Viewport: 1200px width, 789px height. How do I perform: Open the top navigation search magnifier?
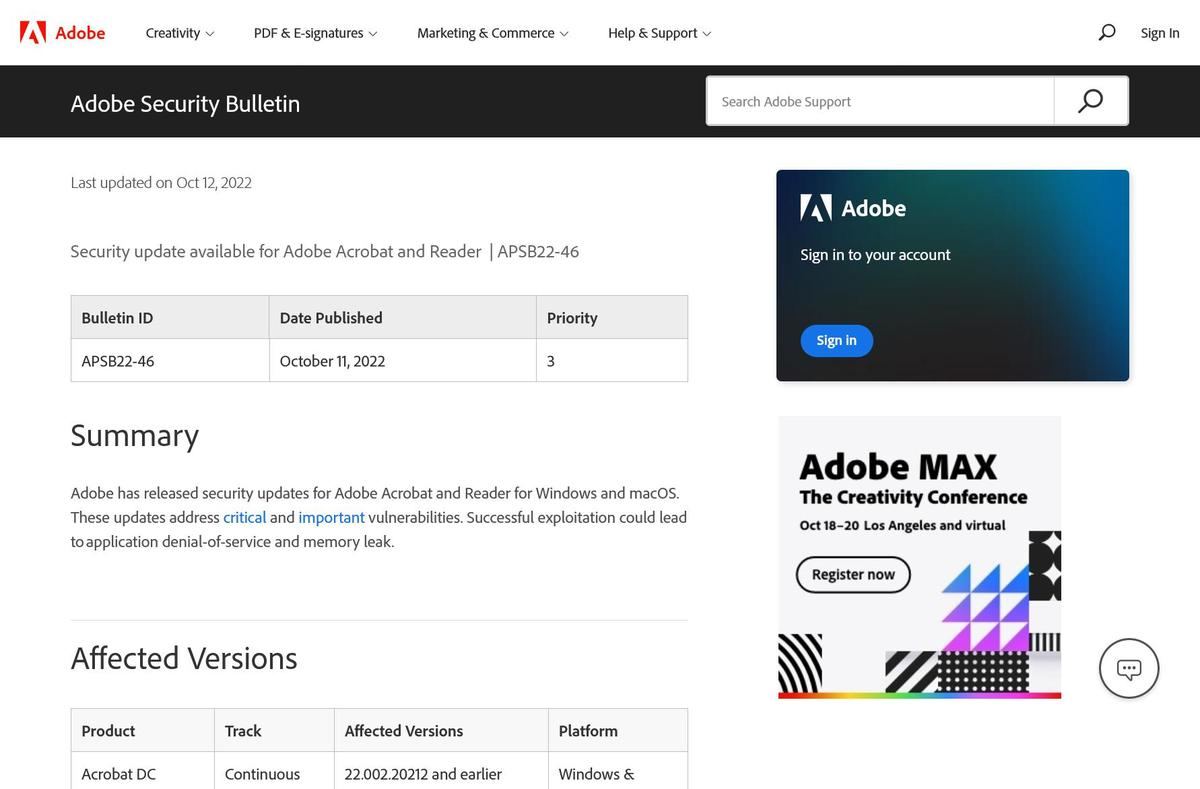pyautogui.click(x=1106, y=33)
